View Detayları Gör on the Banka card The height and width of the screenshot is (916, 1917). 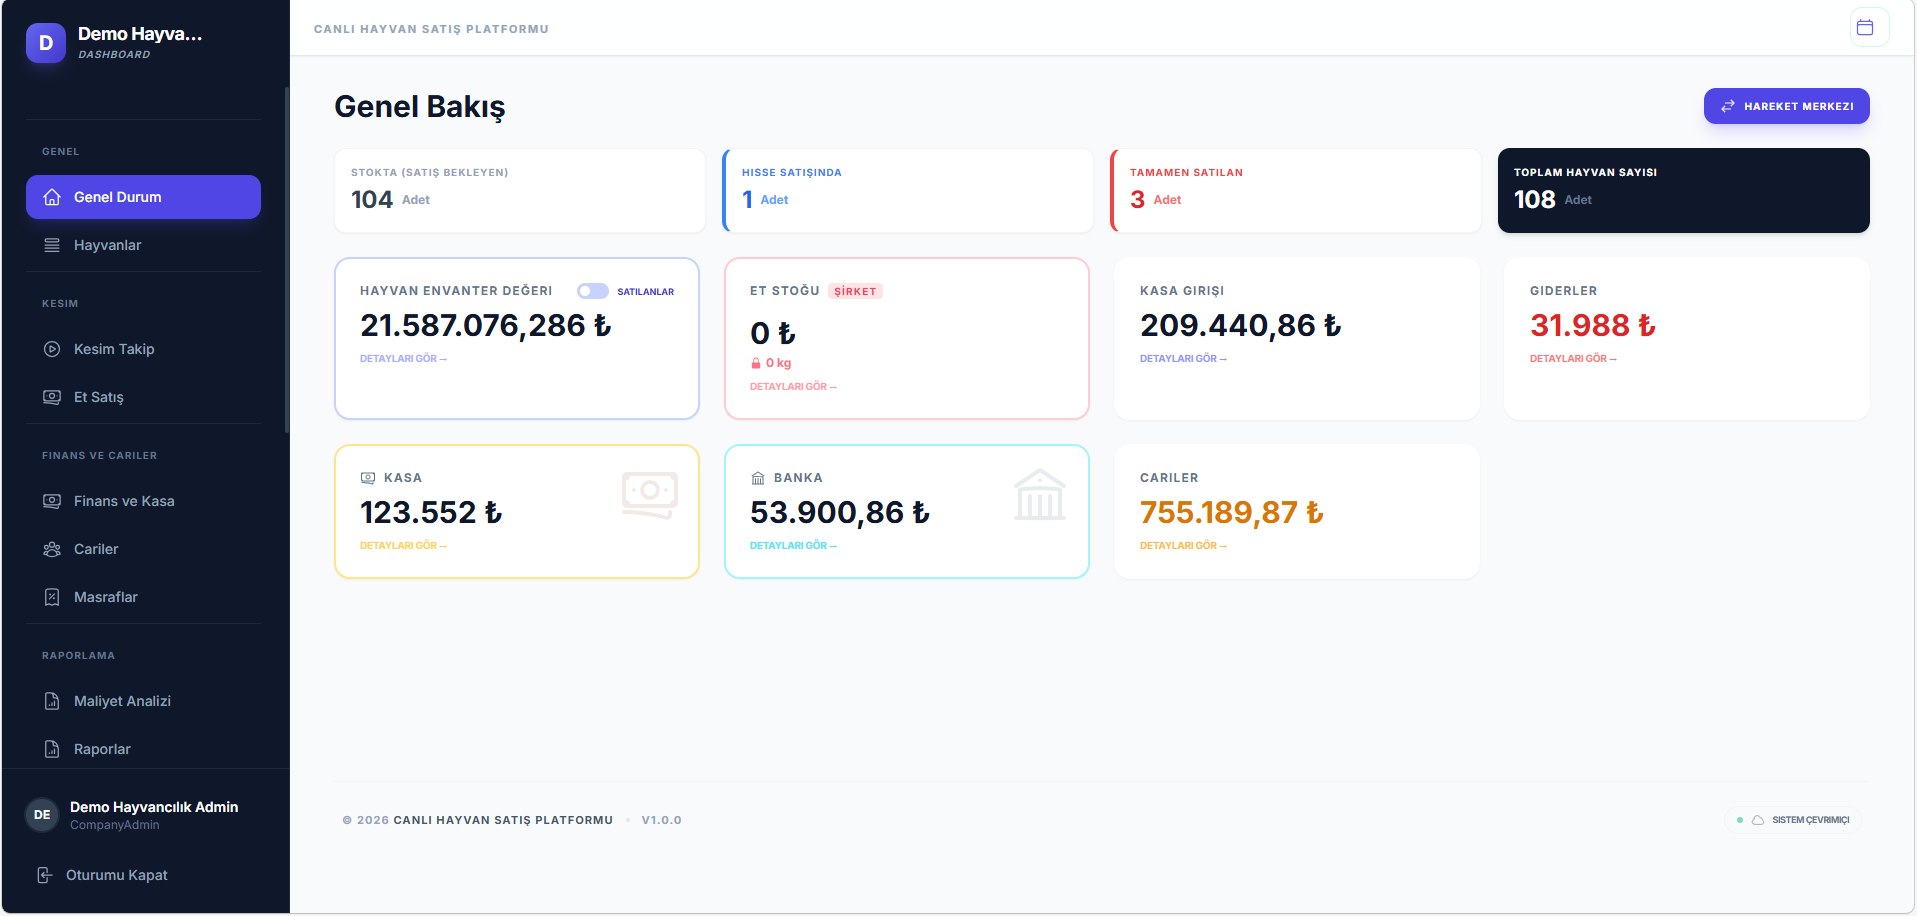pyautogui.click(x=792, y=545)
